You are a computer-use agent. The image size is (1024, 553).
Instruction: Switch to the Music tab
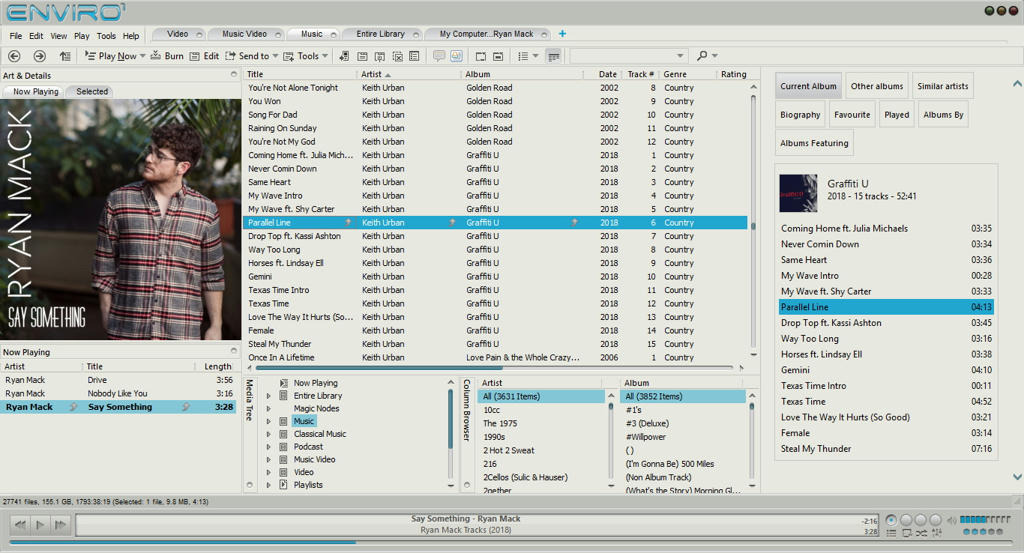[312, 34]
